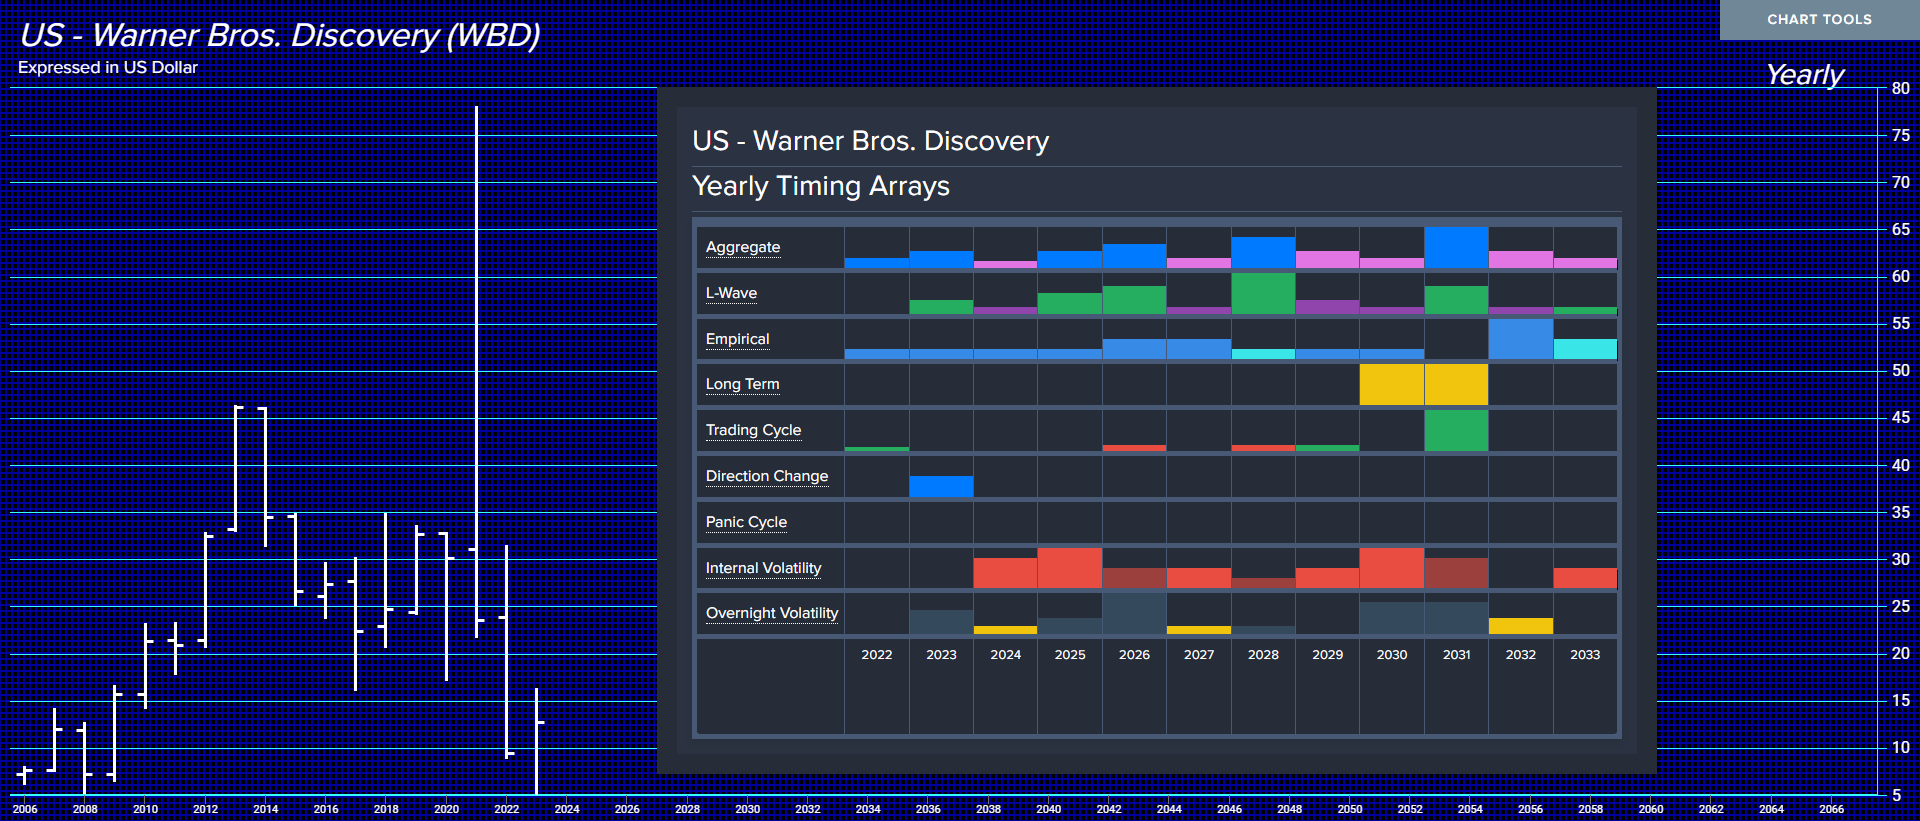Click the Panic Cycle label
This screenshot has width=1920, height=821.
coord(746,522)
